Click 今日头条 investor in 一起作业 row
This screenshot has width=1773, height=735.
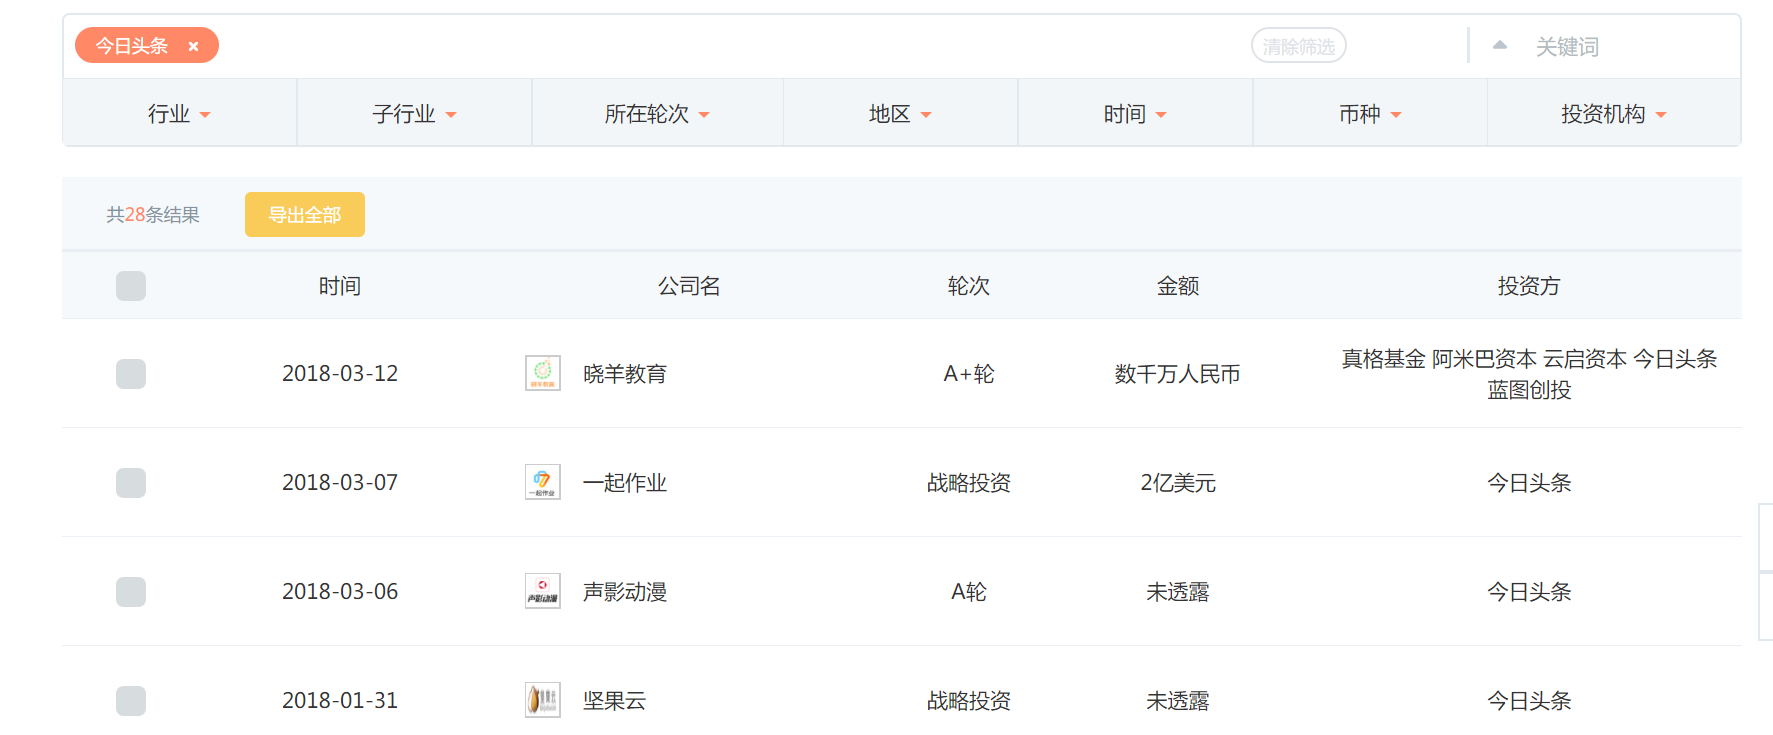pos(1529,483)
